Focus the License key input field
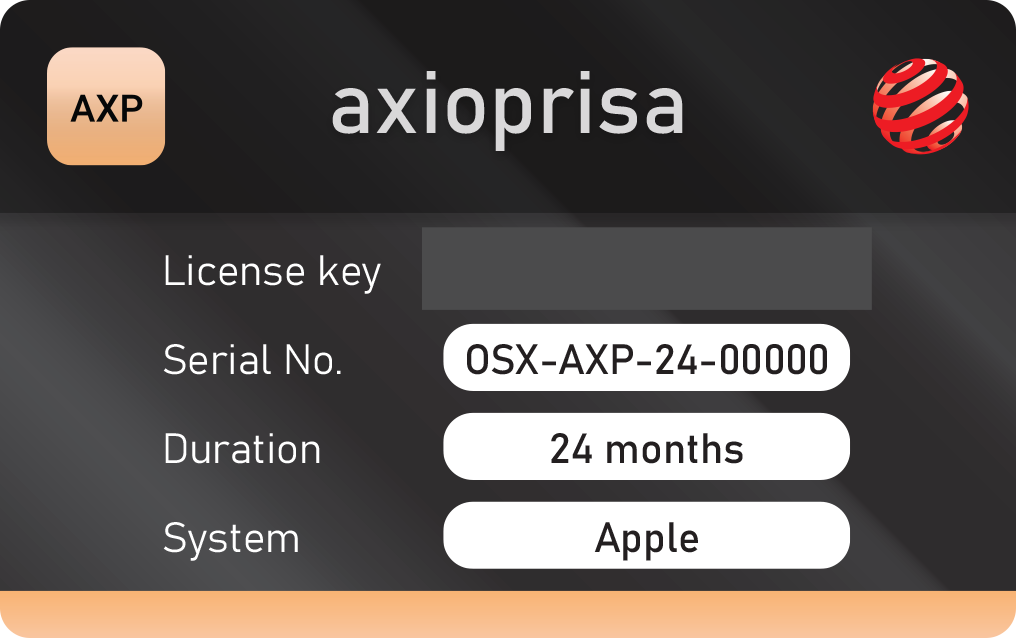 647,268
